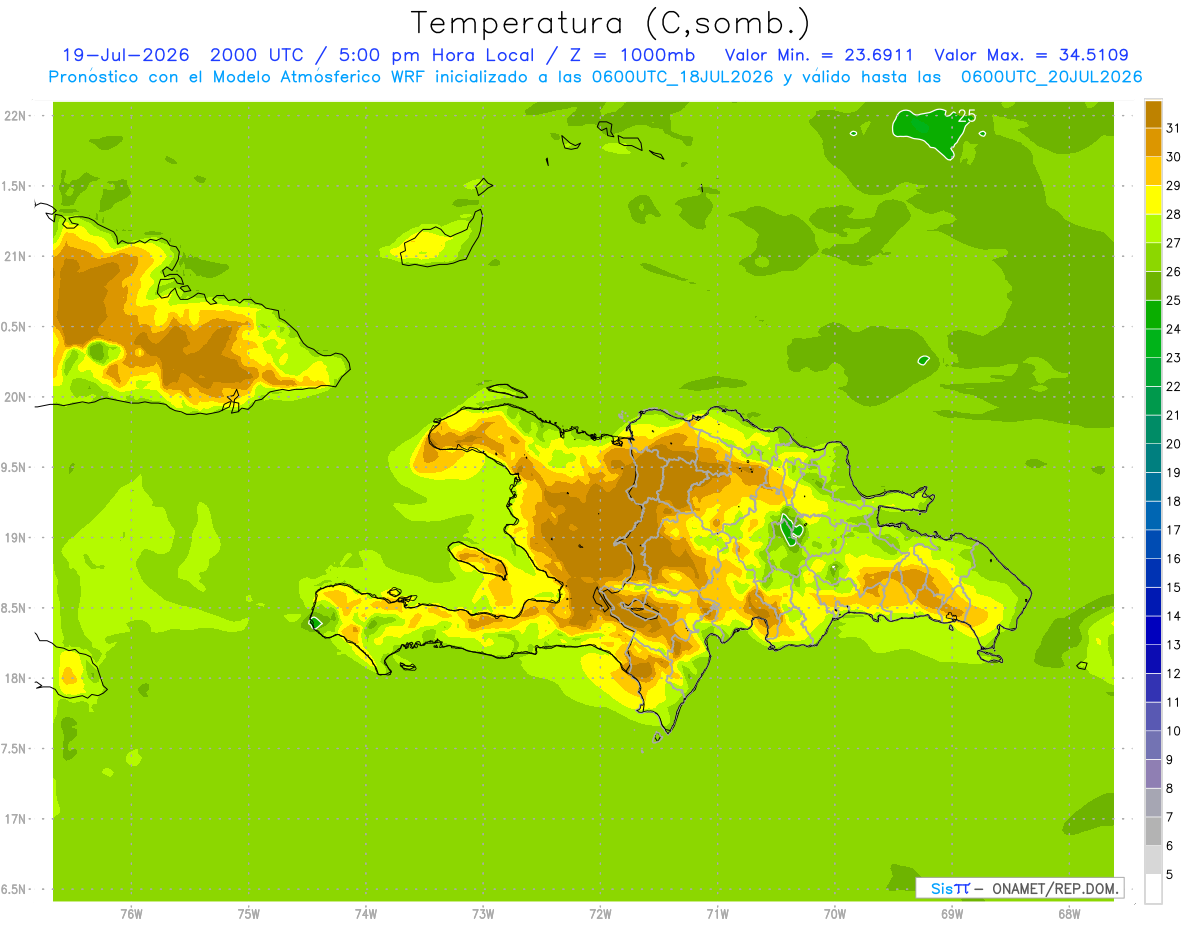This screenshot has height=927, width=1200.
Task: Pick the yellow legend swatch between 28 and 29
Action: click(1153, 200)
